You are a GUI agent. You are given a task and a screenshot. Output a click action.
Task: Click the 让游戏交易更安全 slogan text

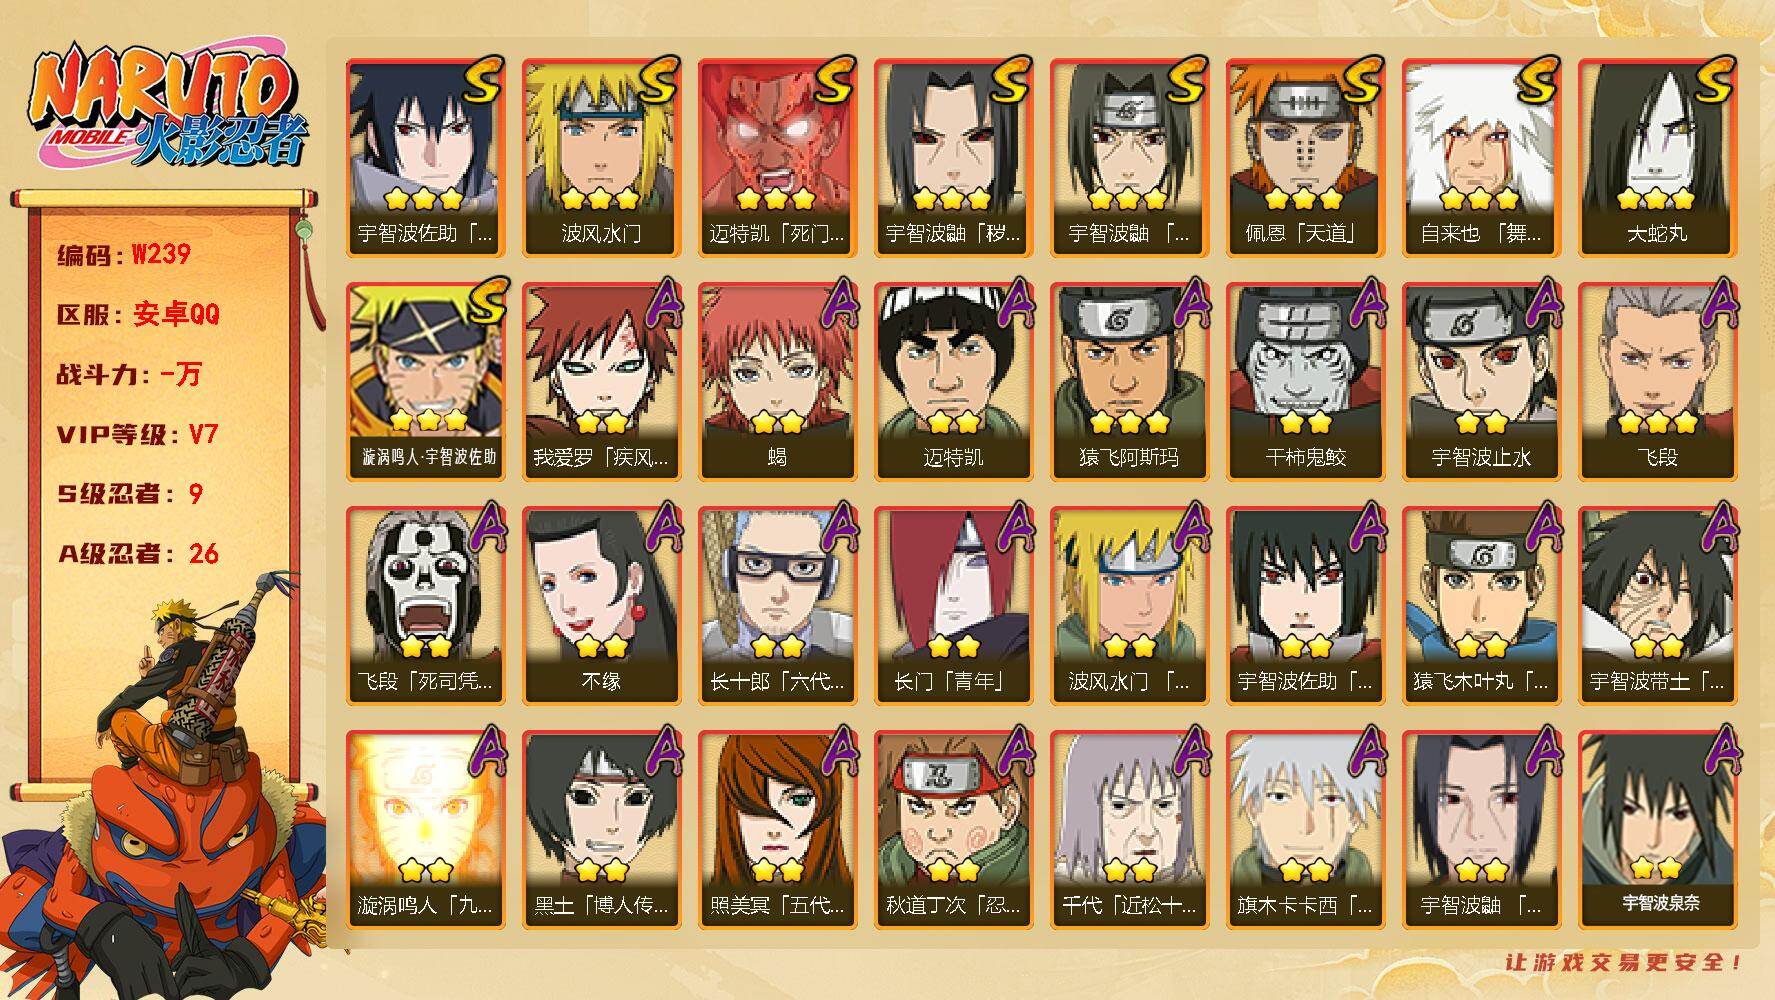click(1625, 962)
